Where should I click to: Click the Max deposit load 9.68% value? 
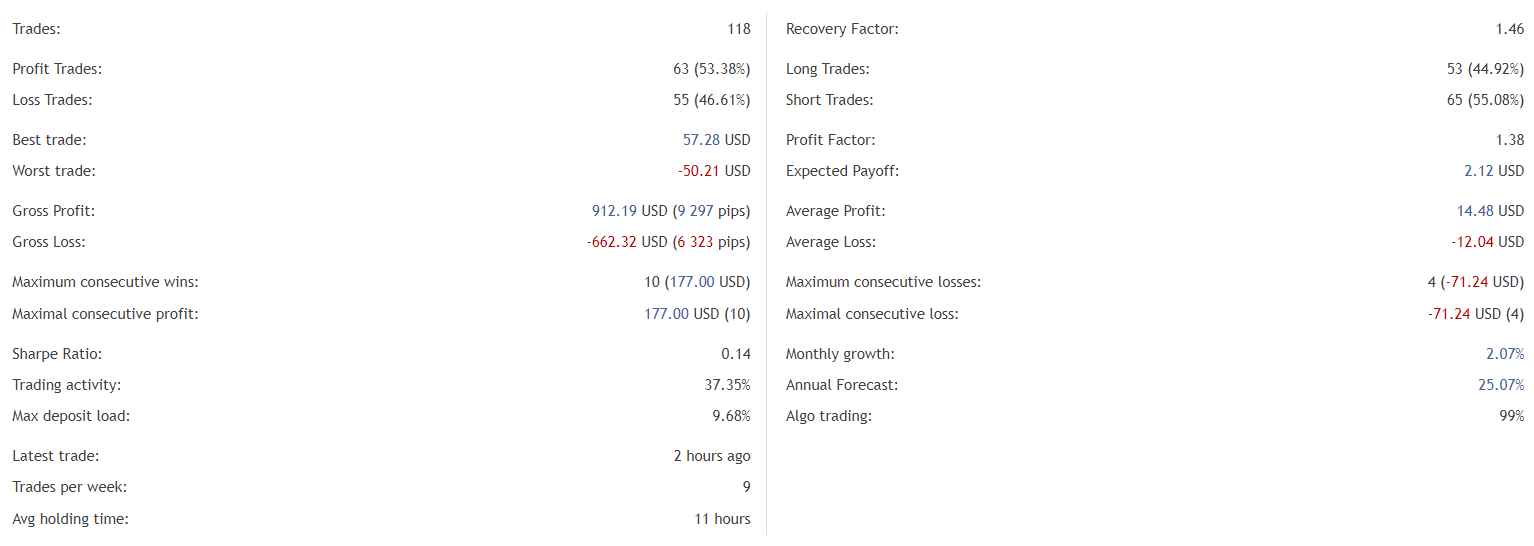click(731, 416)
